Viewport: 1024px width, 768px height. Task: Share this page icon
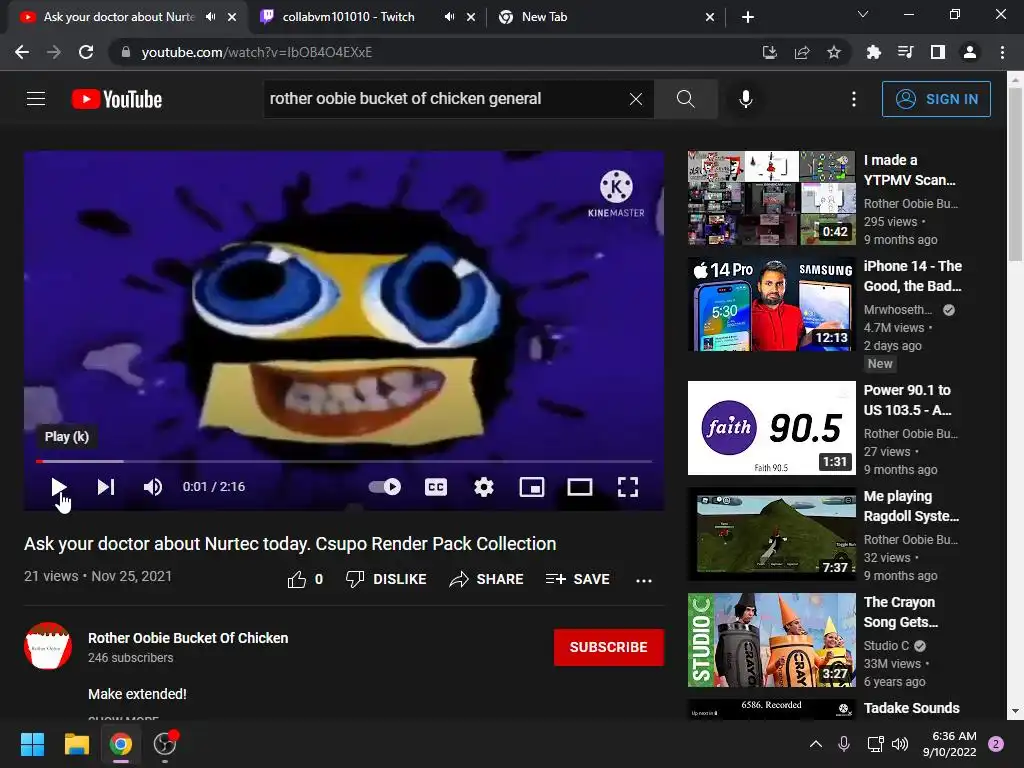(802, 52)
